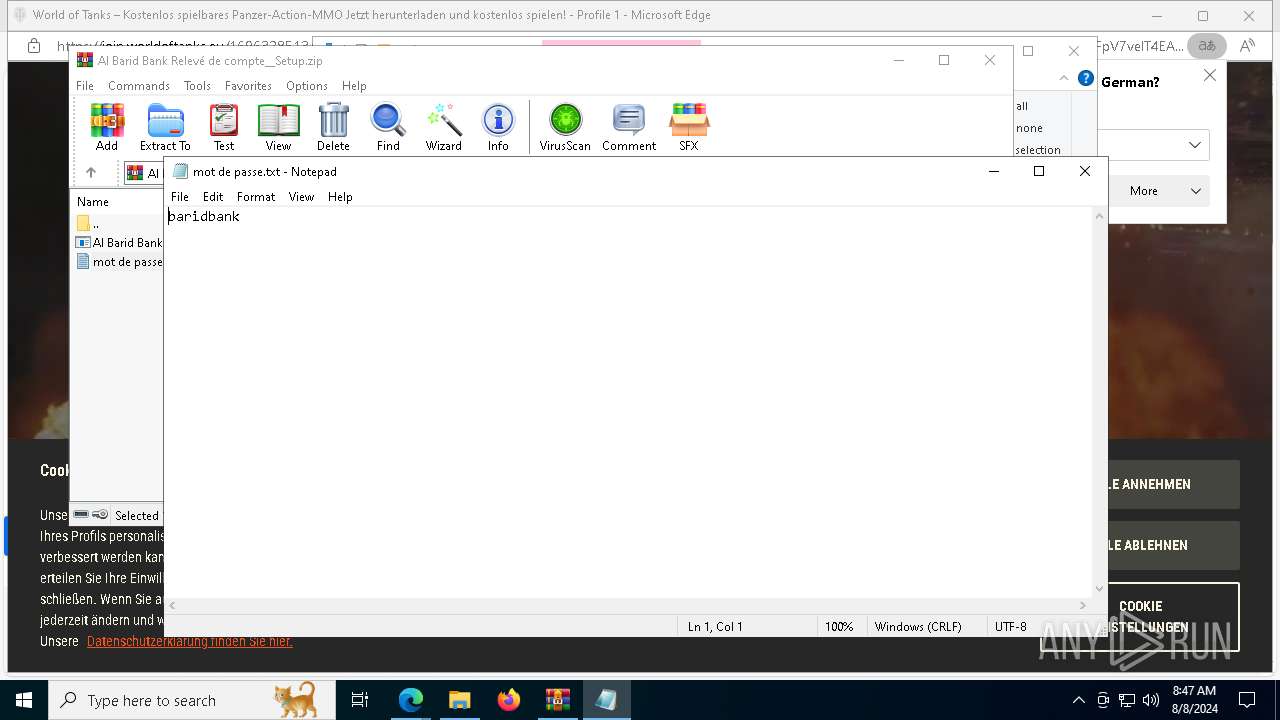This screenshot has height=720, width=1280.
Task: Show archive Info icon
Action: point(498,127)
